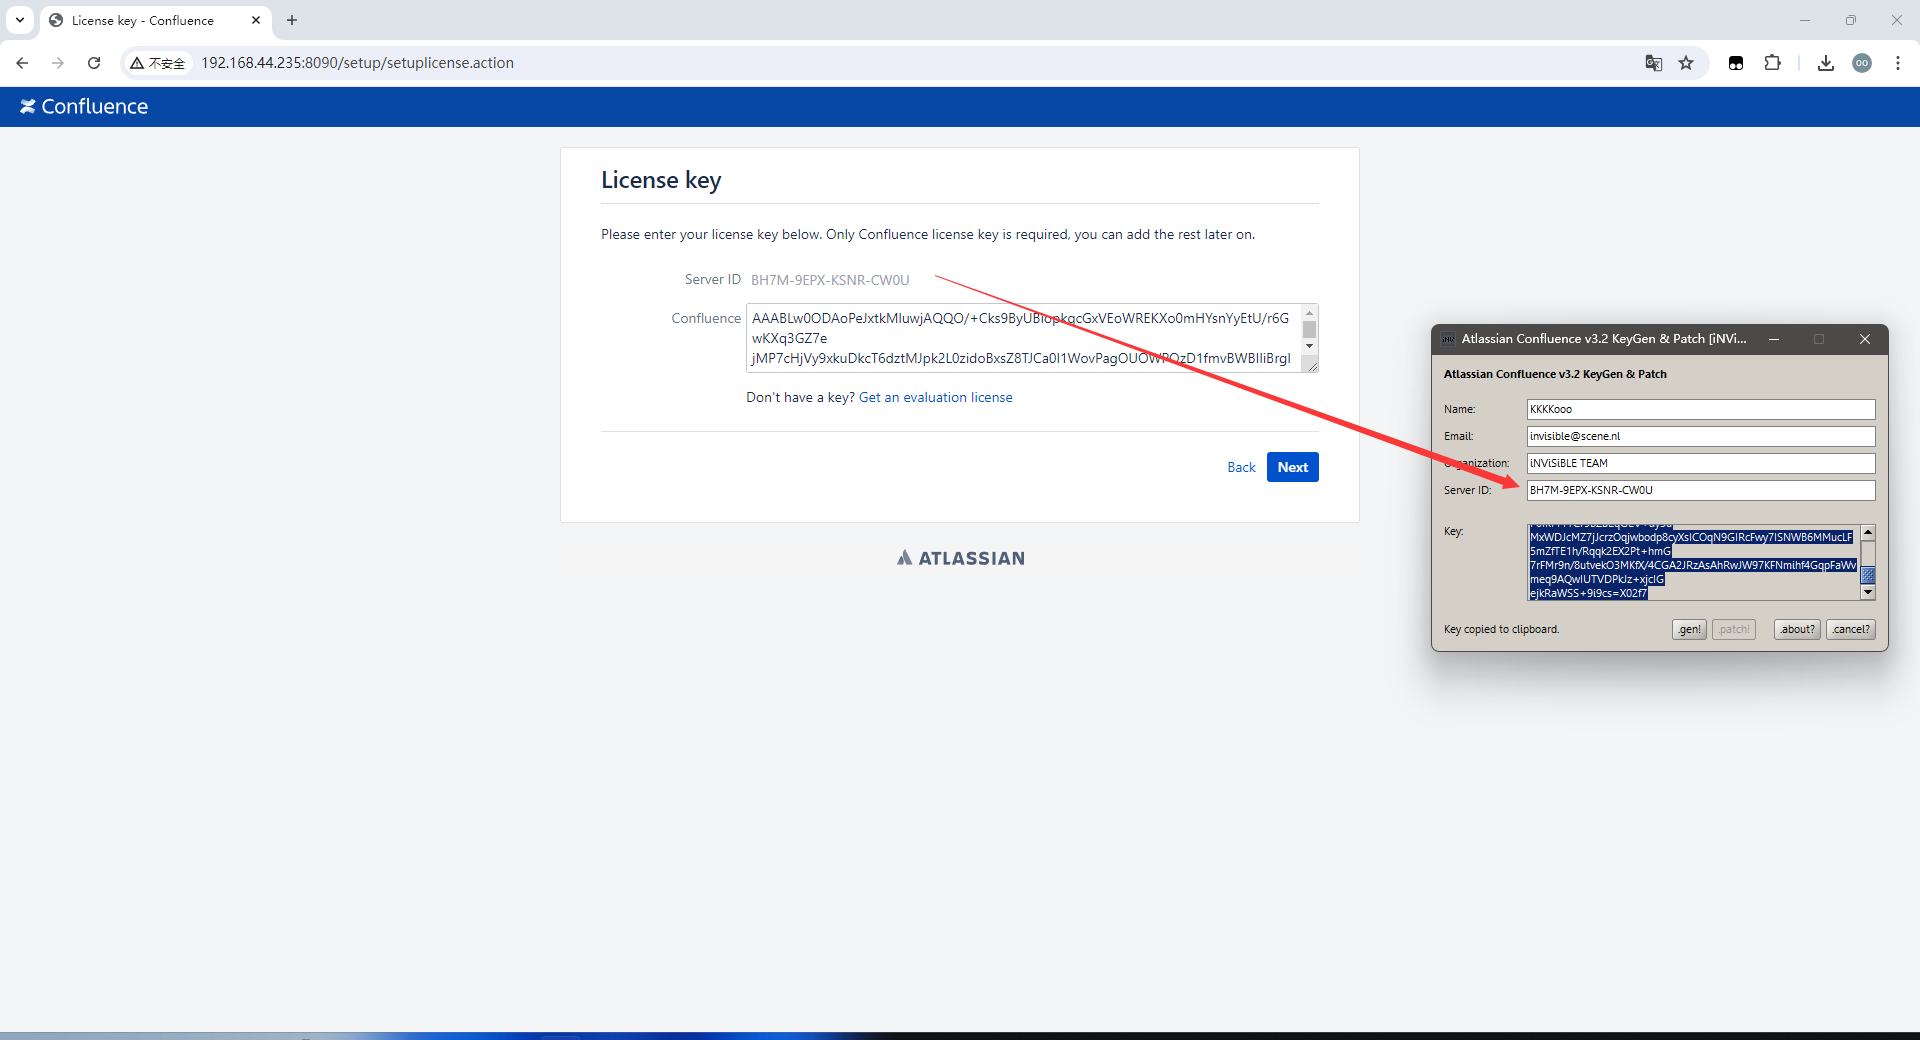Viewport: 1920px width, 1040px height.
Task: Reload the License key page
Action: [94, 63]
